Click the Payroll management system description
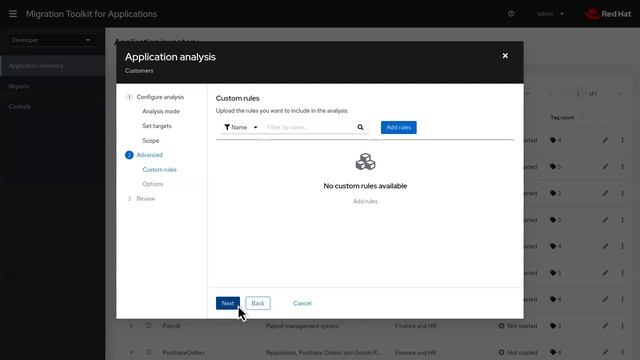The height and width of the screenshot is (360, 640). (x=302, y=326)
